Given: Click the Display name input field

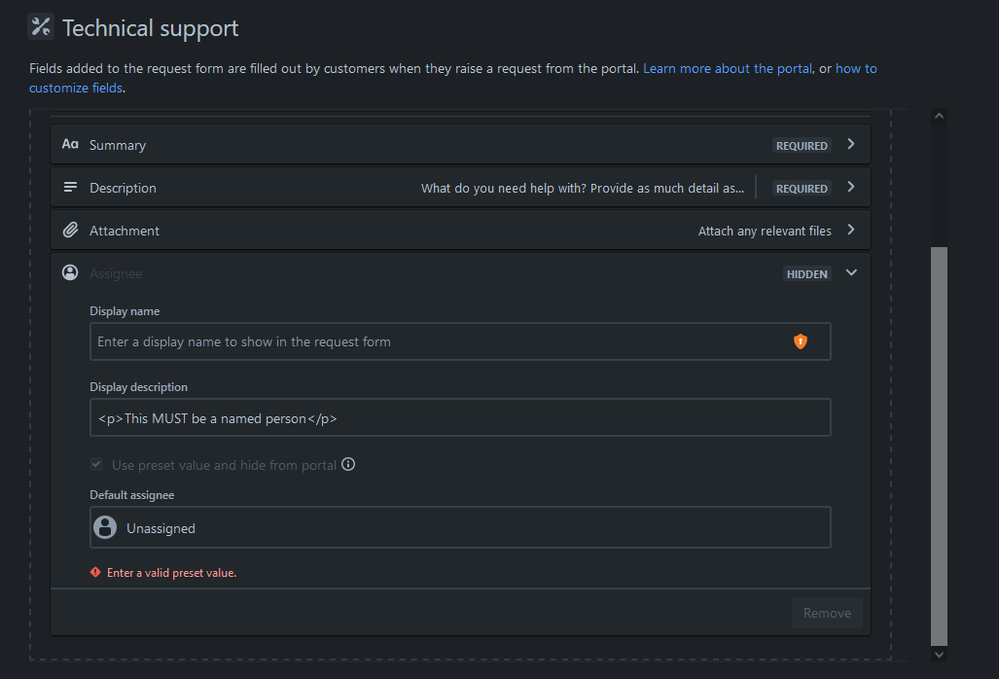Looking at the screenshot, I should [440, 342].
